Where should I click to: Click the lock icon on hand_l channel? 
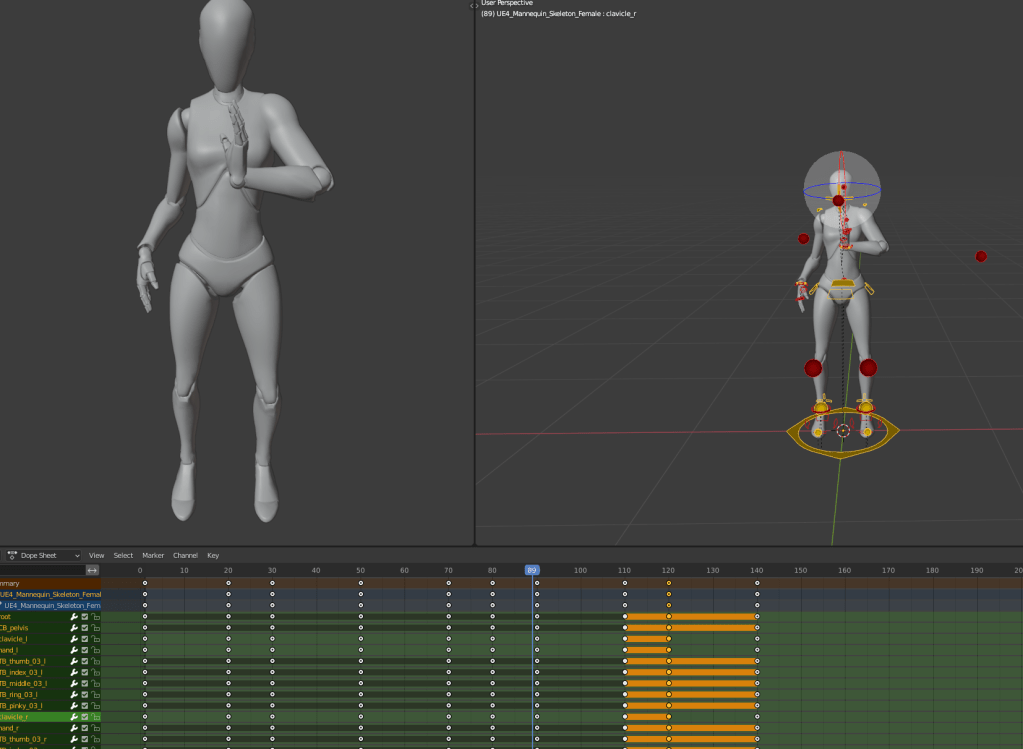(96, 650)
